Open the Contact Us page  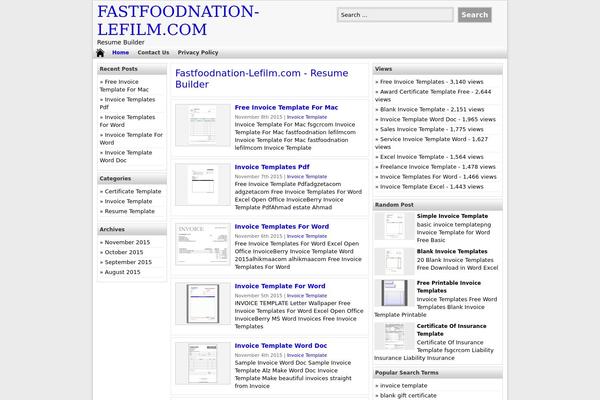[x=153, y=52]
